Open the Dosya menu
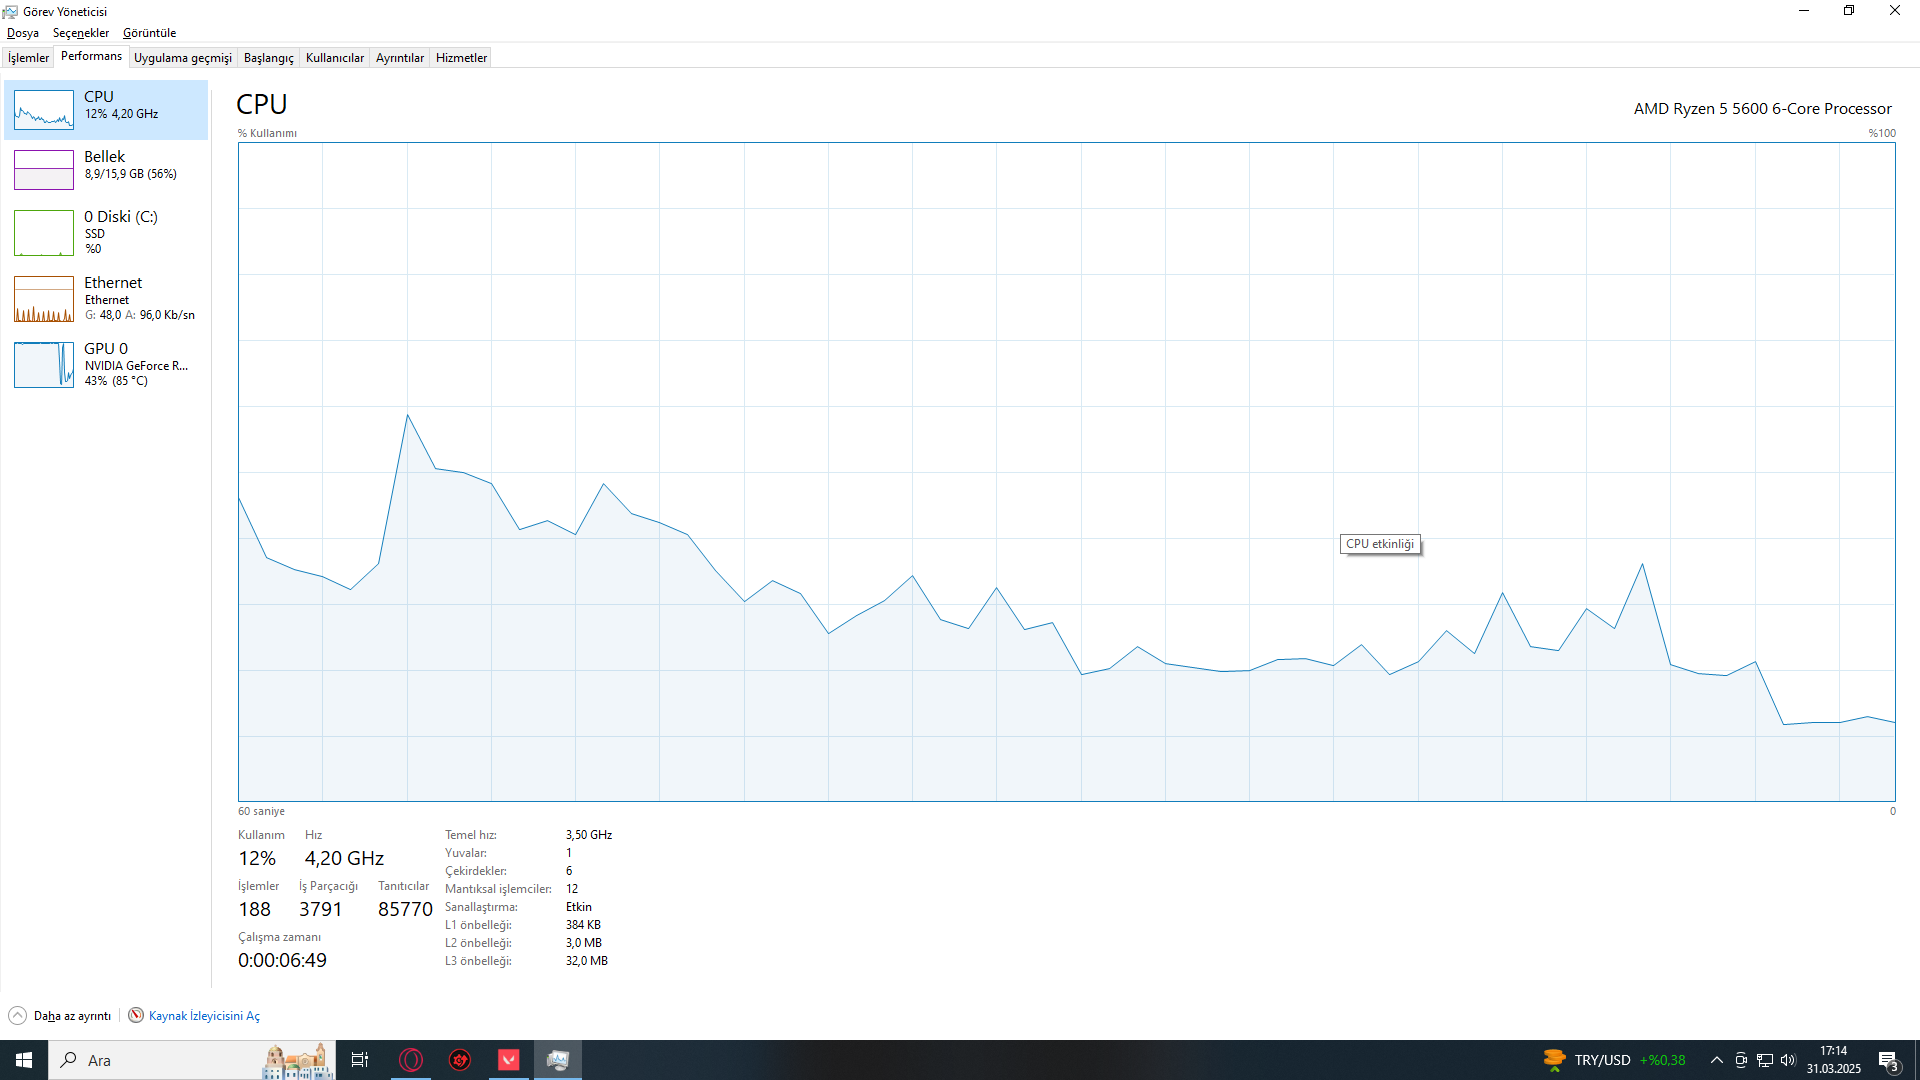This screenshot has width=1920, height=1080. point(22,33)
